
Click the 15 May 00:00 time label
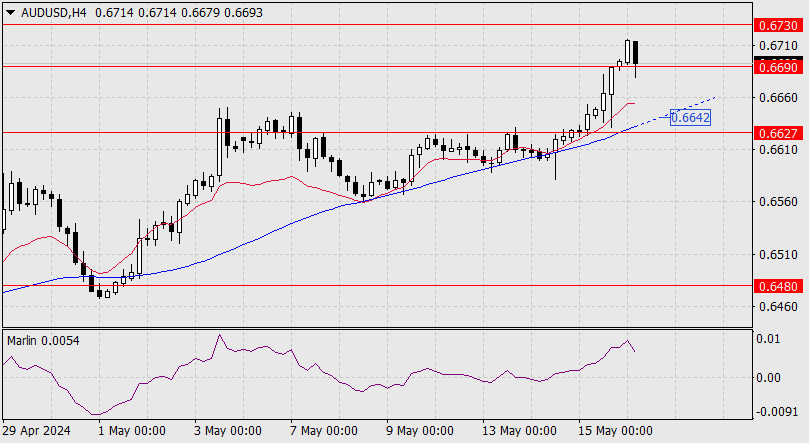pyautogui.click(x=615, y=431)
